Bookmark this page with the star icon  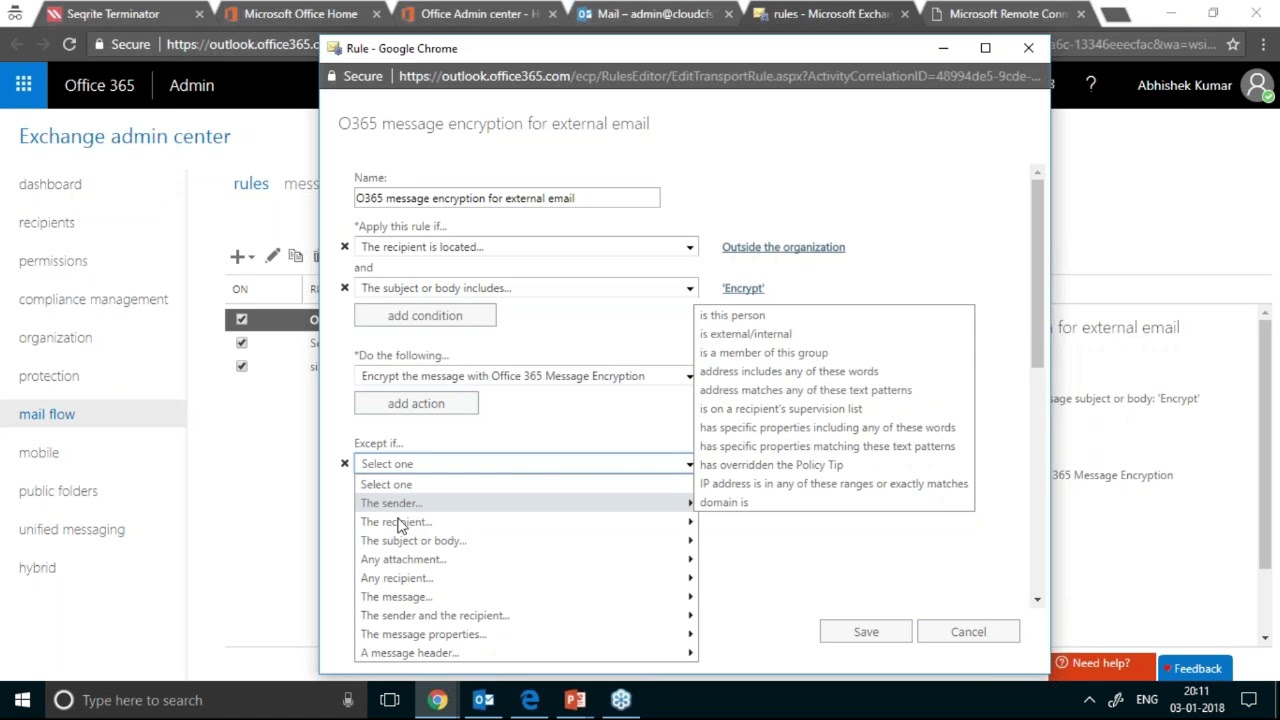[1233, 44]
